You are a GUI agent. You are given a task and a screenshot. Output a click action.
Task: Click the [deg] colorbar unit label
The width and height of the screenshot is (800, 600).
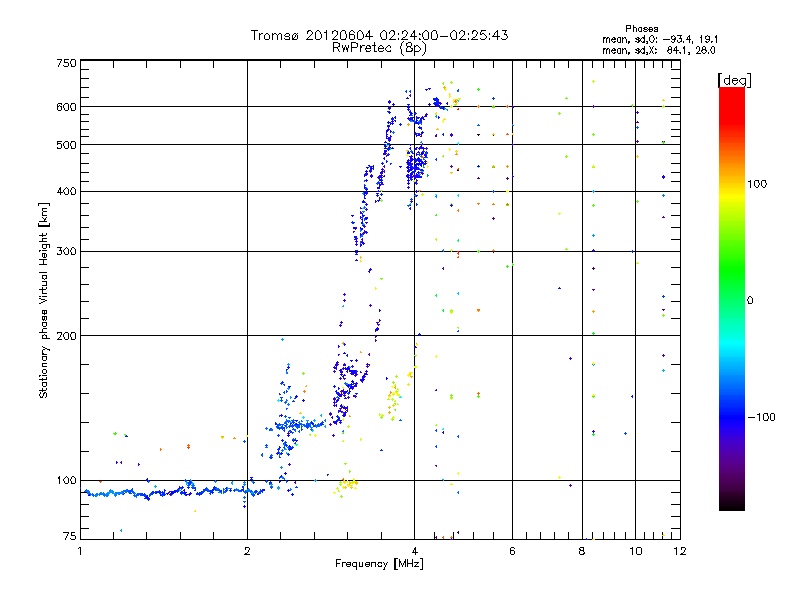[x=735, y=80]
